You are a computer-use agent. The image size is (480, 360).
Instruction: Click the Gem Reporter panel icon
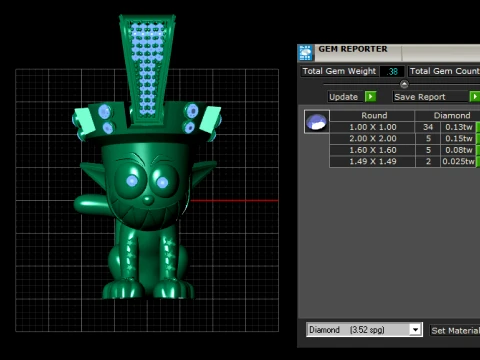(x=305, y=53)
